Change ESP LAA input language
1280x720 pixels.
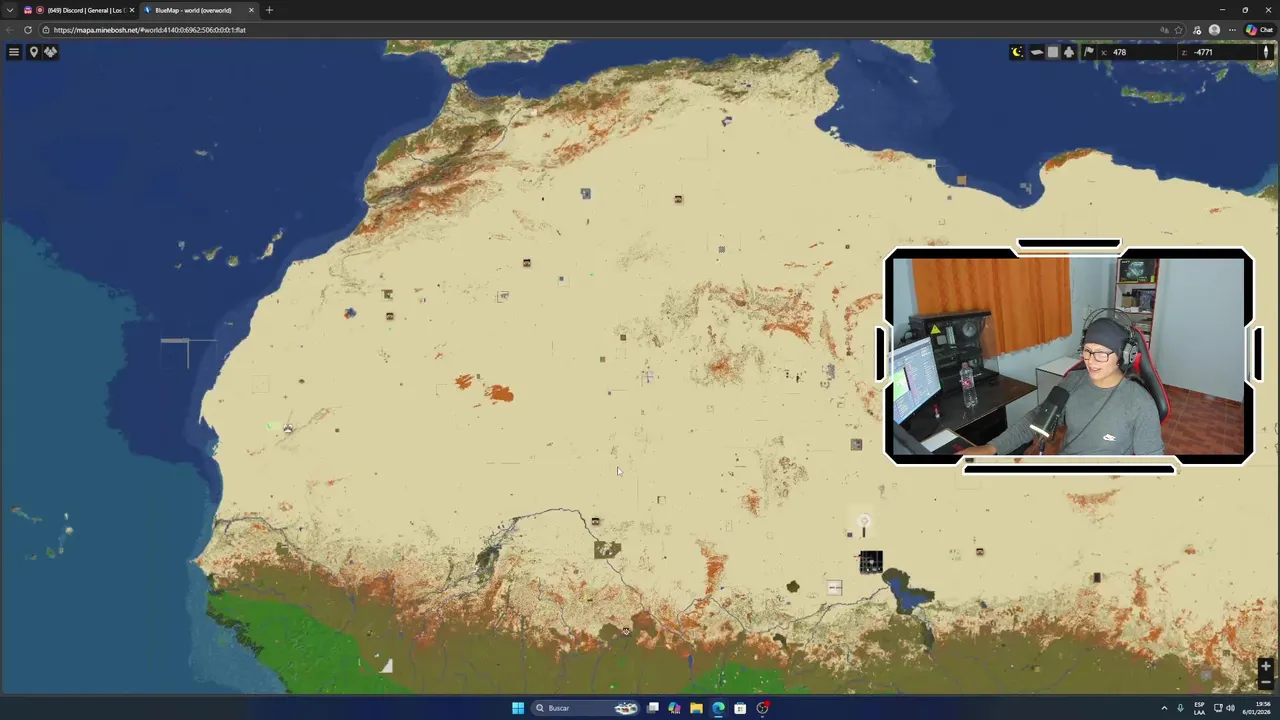tap(1199, 708)
